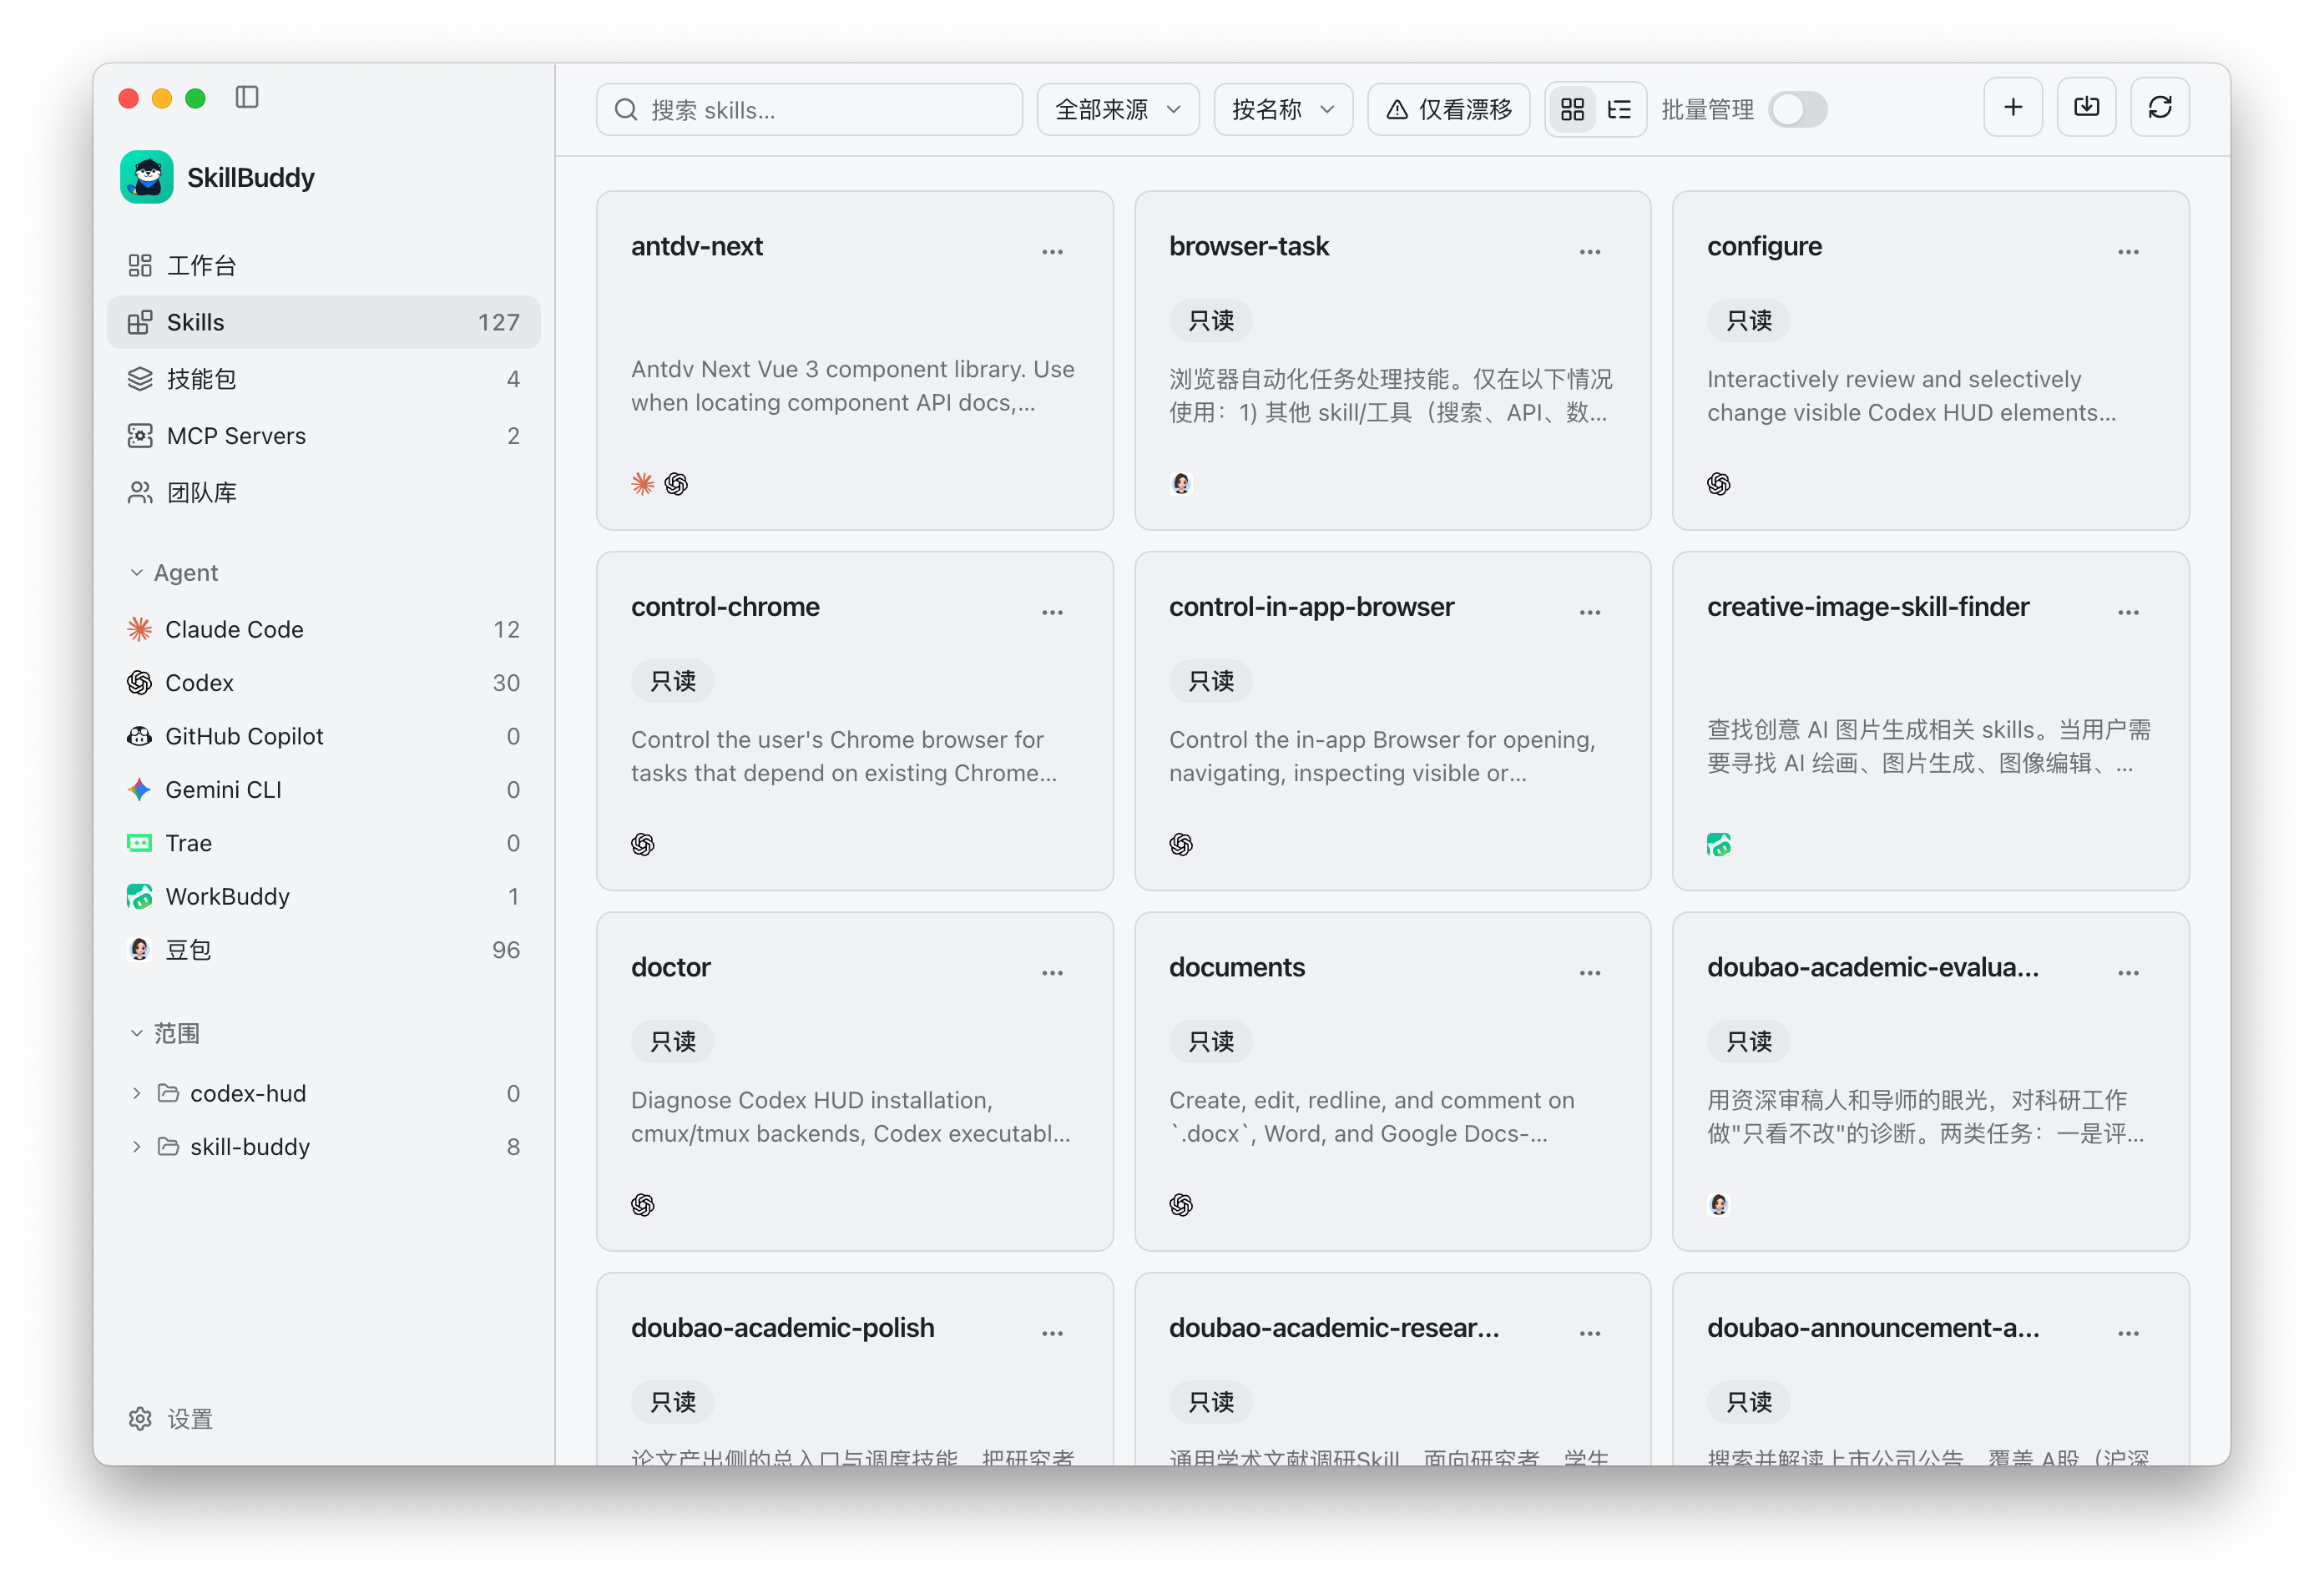The height and width of the screenshot is (1589, 2324).
Task: Open more options on browser-task card
Action: [x=1590, y=251]
